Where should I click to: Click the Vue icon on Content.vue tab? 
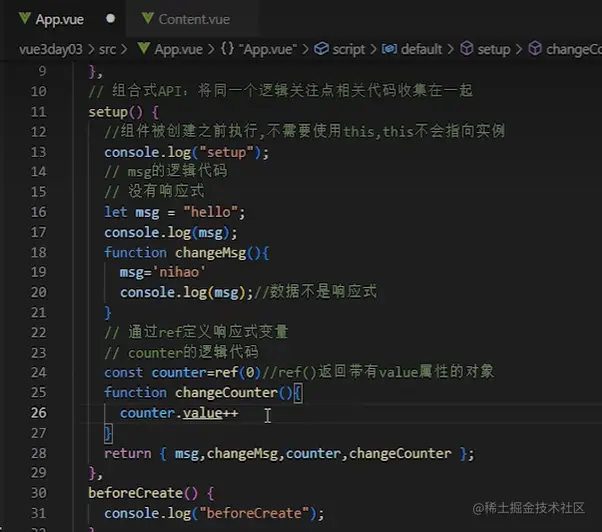pos(147,18)
